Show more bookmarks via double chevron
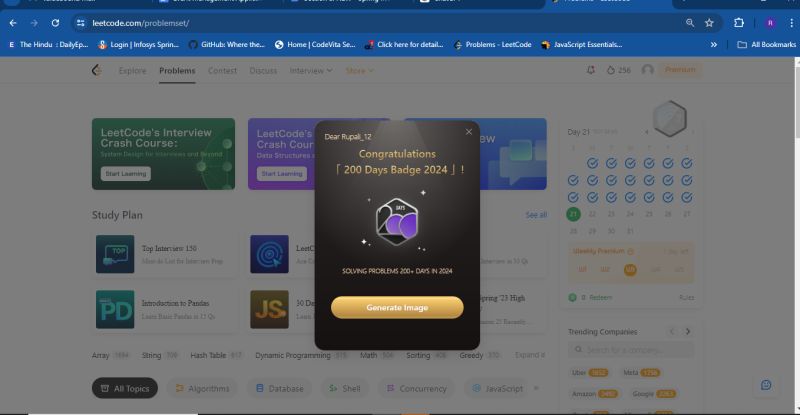Viewport: 800px width, 415px height. coord(714,44)
